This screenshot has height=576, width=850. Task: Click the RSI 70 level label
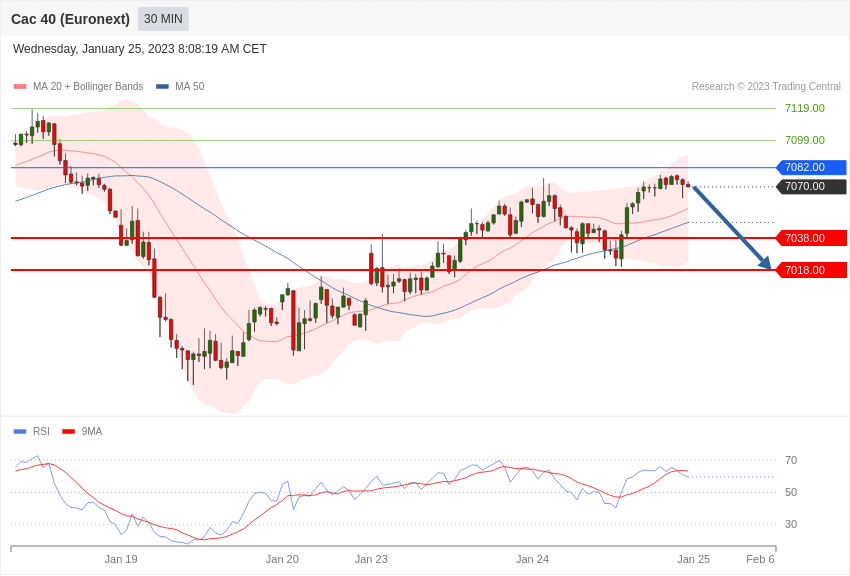pos(791,460)
